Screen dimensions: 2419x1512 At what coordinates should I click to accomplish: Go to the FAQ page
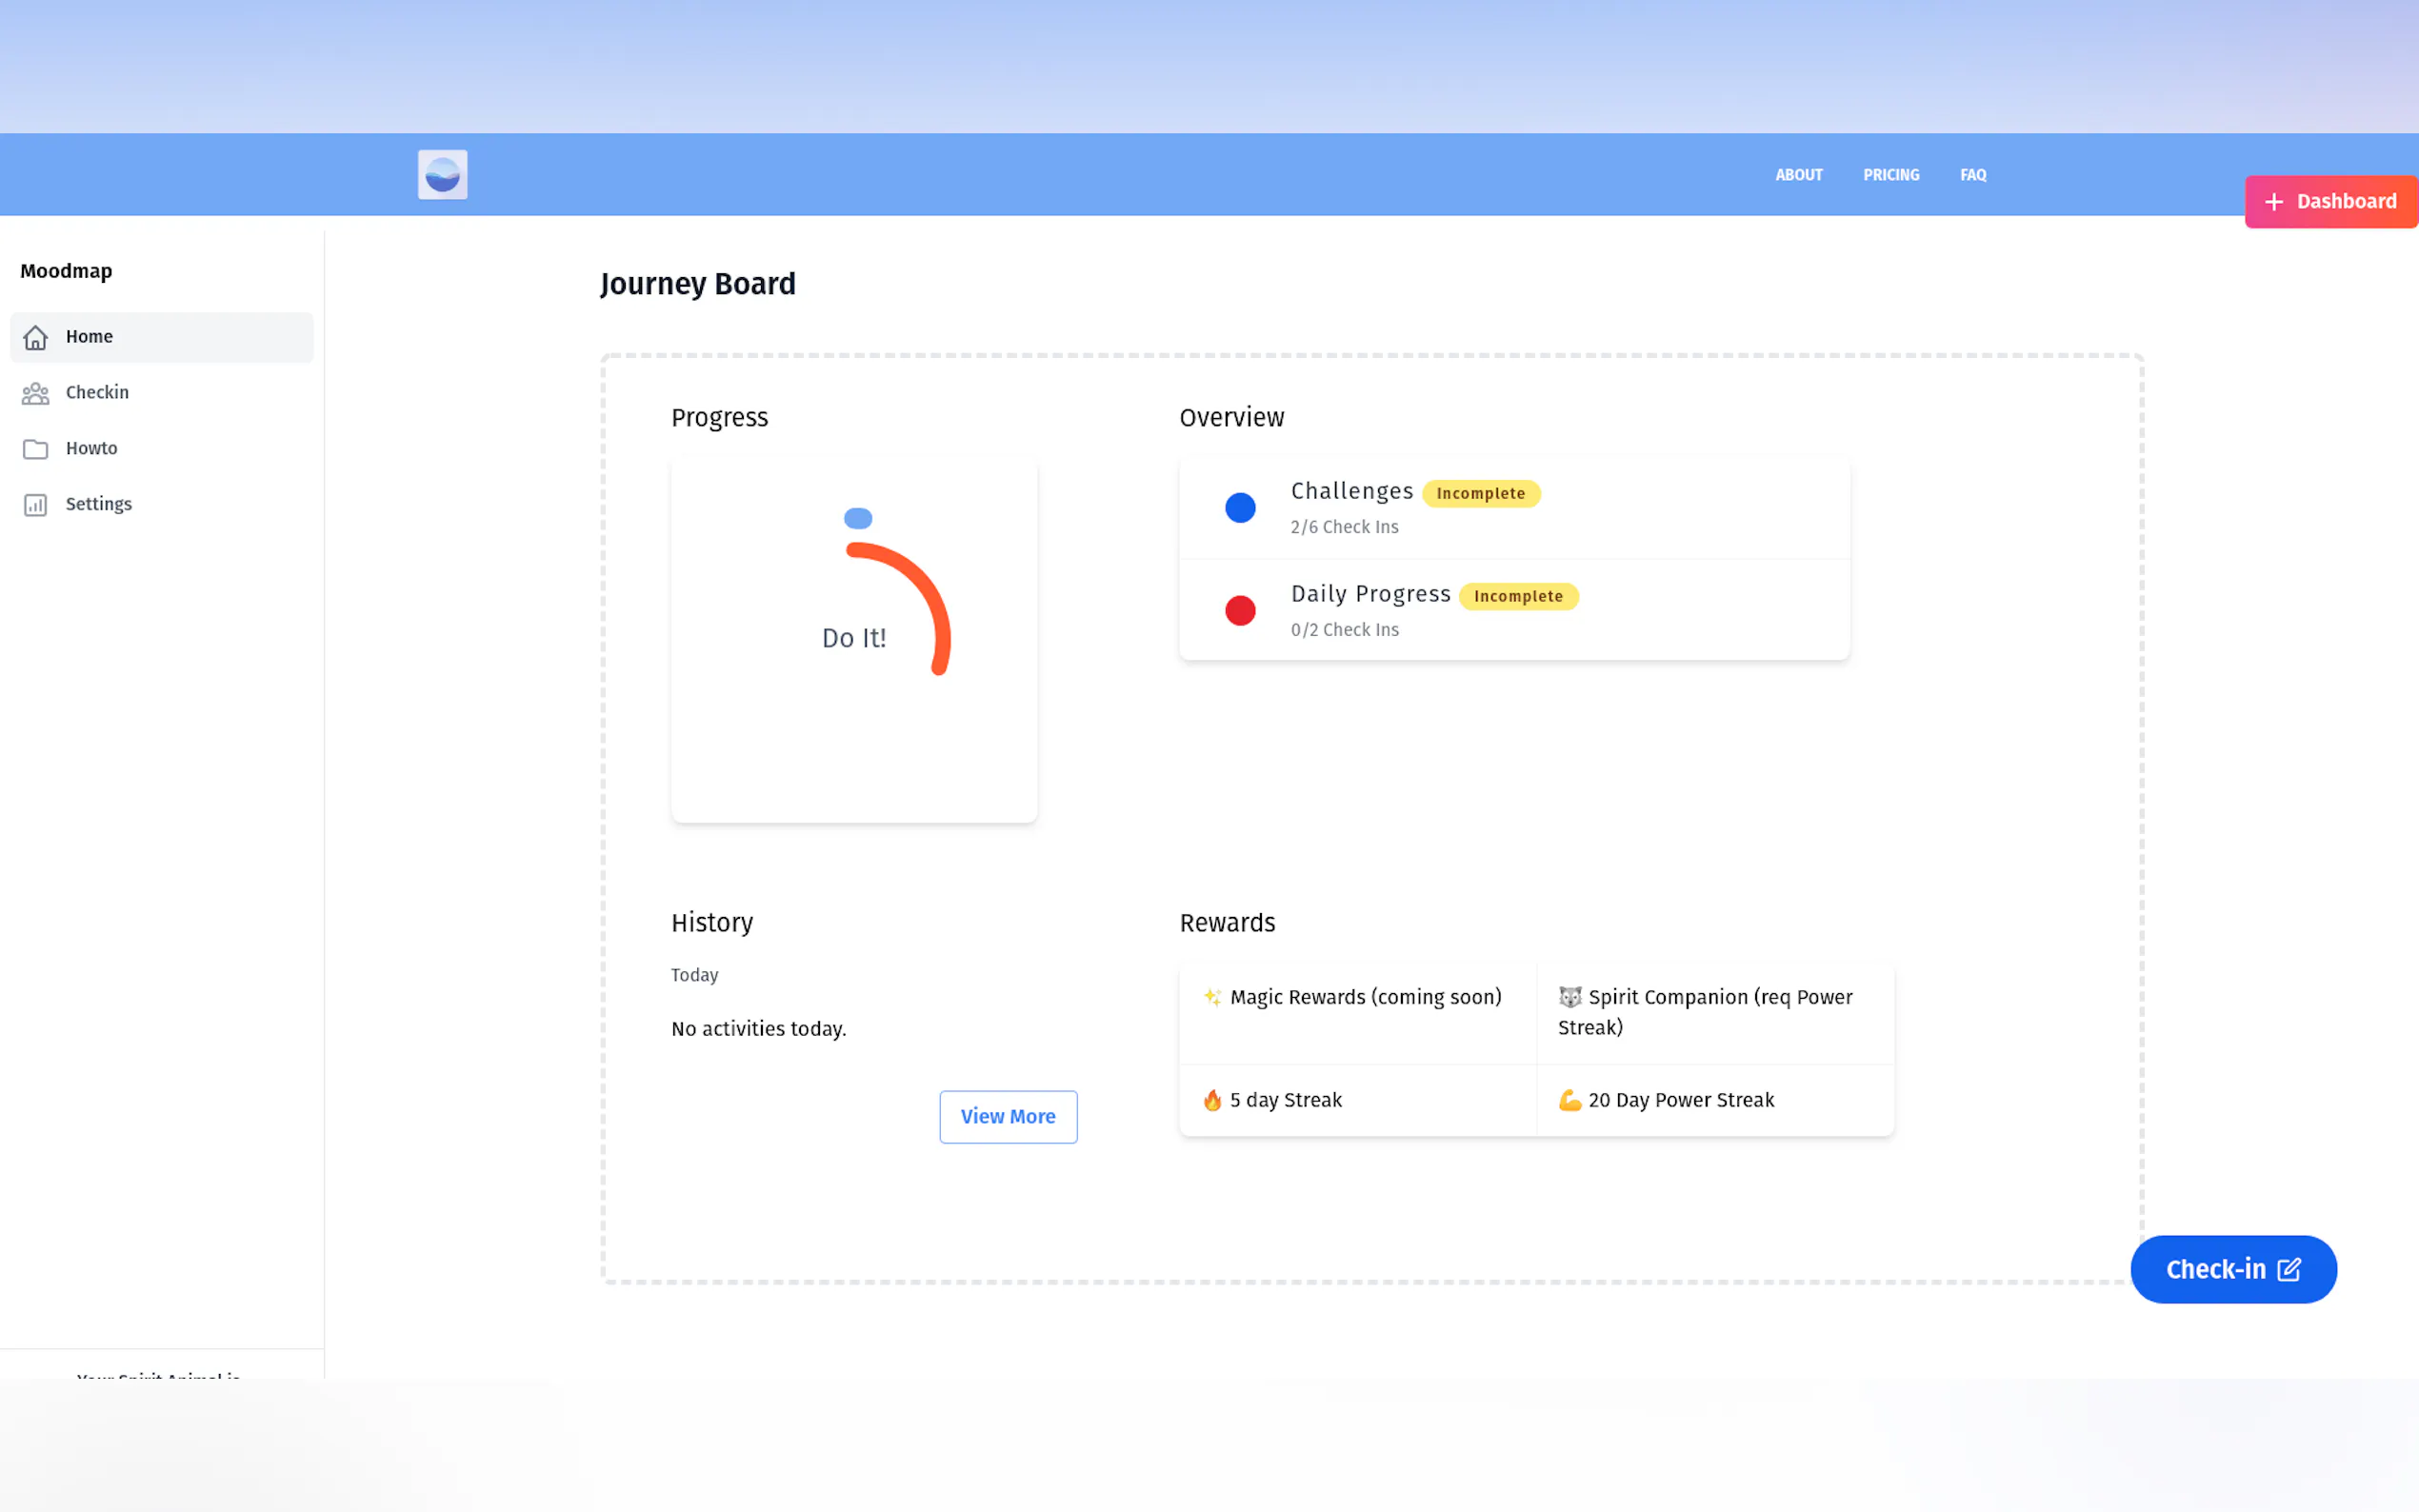pyautogui.click(x=1972, y=175)
